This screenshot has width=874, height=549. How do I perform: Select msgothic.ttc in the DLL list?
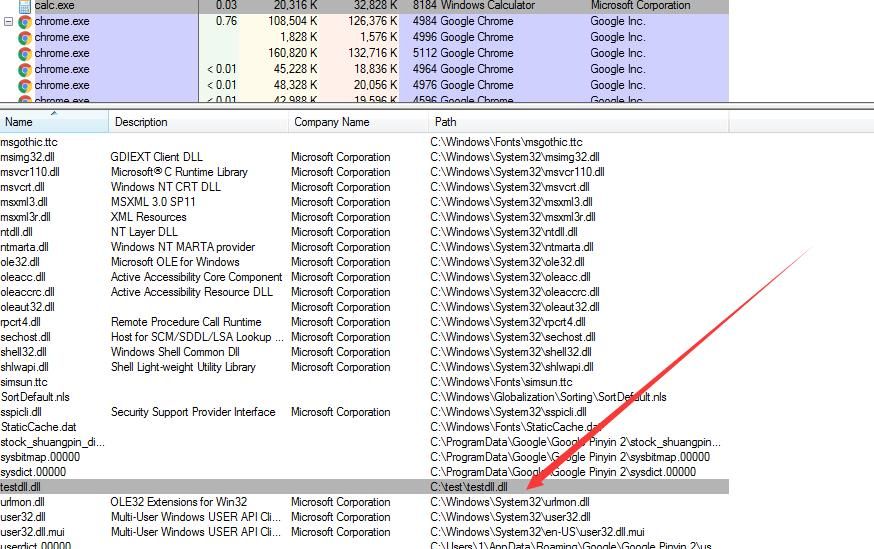point(29,142)
